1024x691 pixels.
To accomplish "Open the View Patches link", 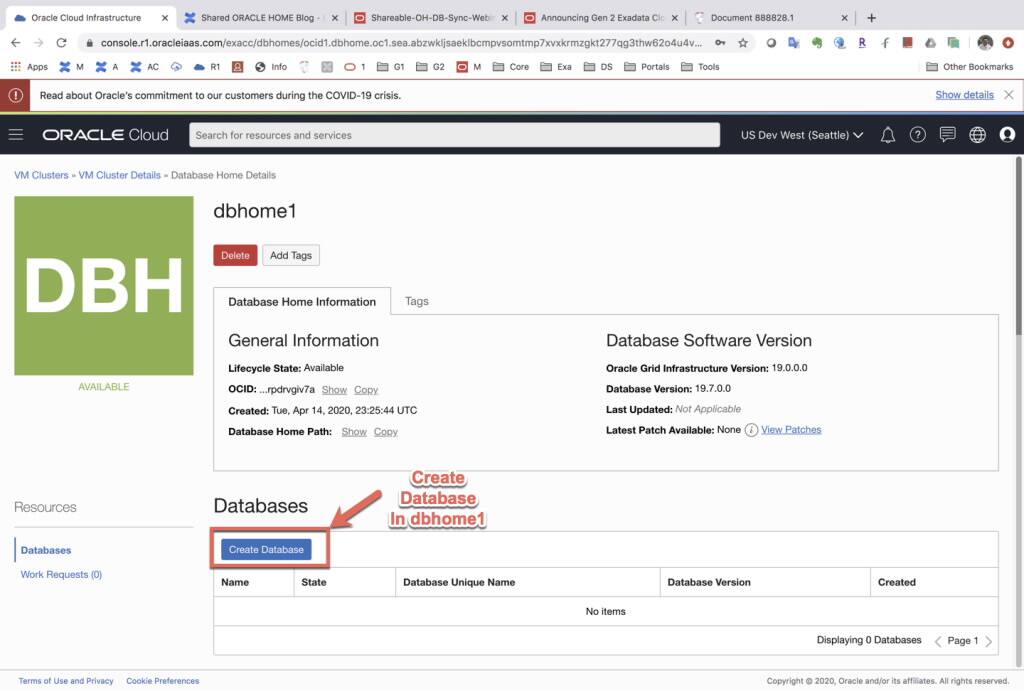I will click(793, 429).
